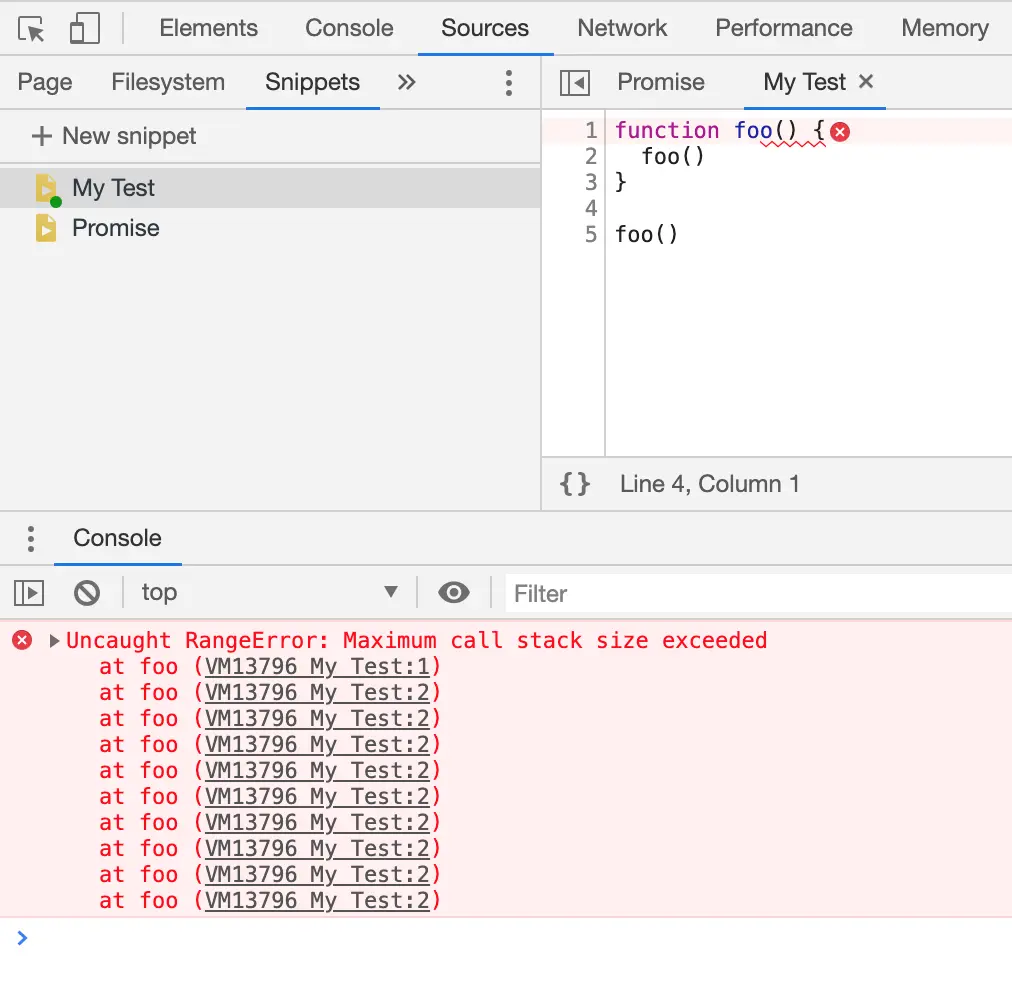Click the My Test snippet file icon
This screenshot has height=986, width=1012.
point(47,190)
